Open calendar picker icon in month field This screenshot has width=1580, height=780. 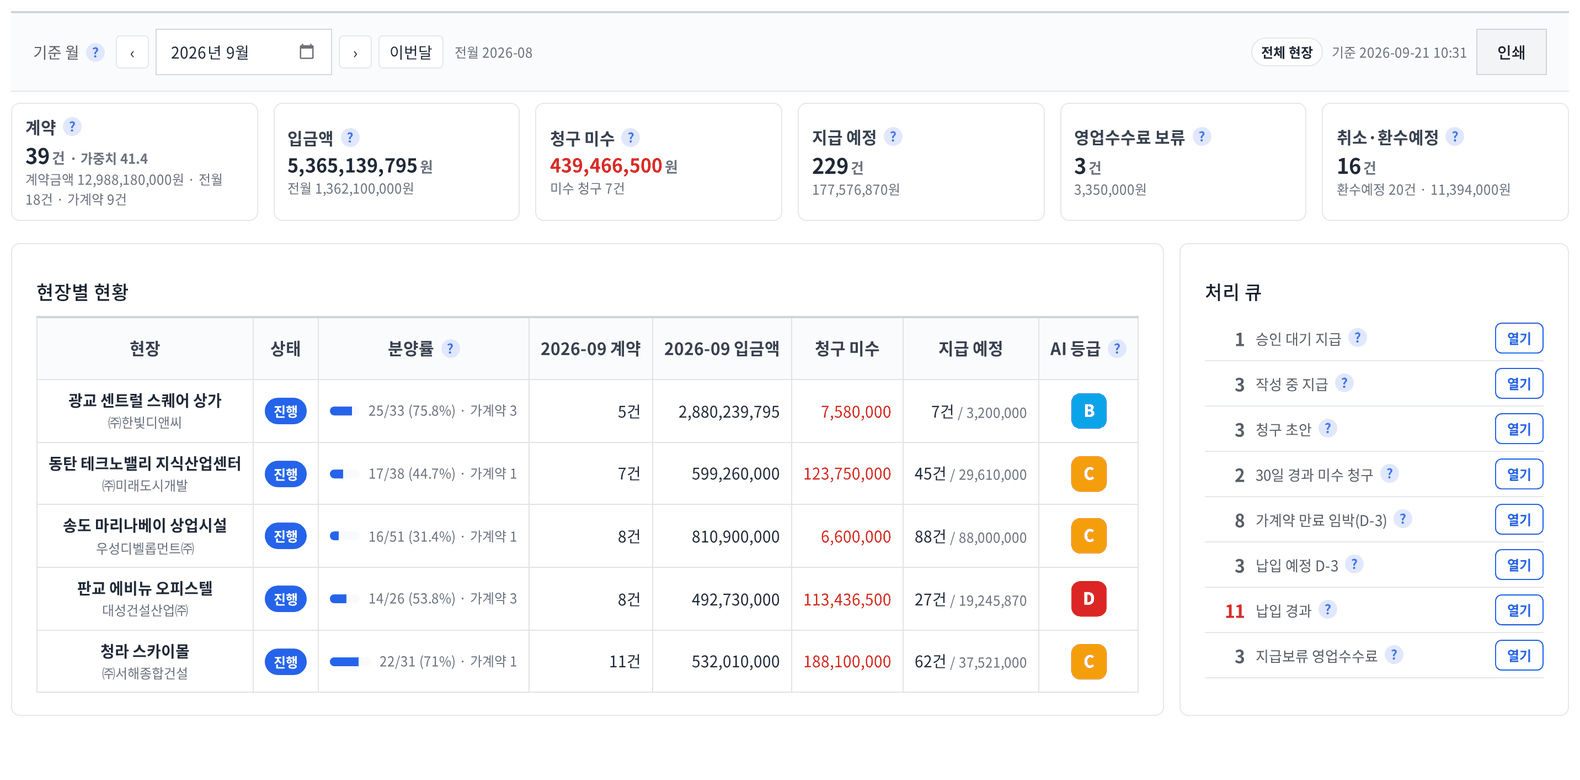pyautogui.click(x=307, y=52)
